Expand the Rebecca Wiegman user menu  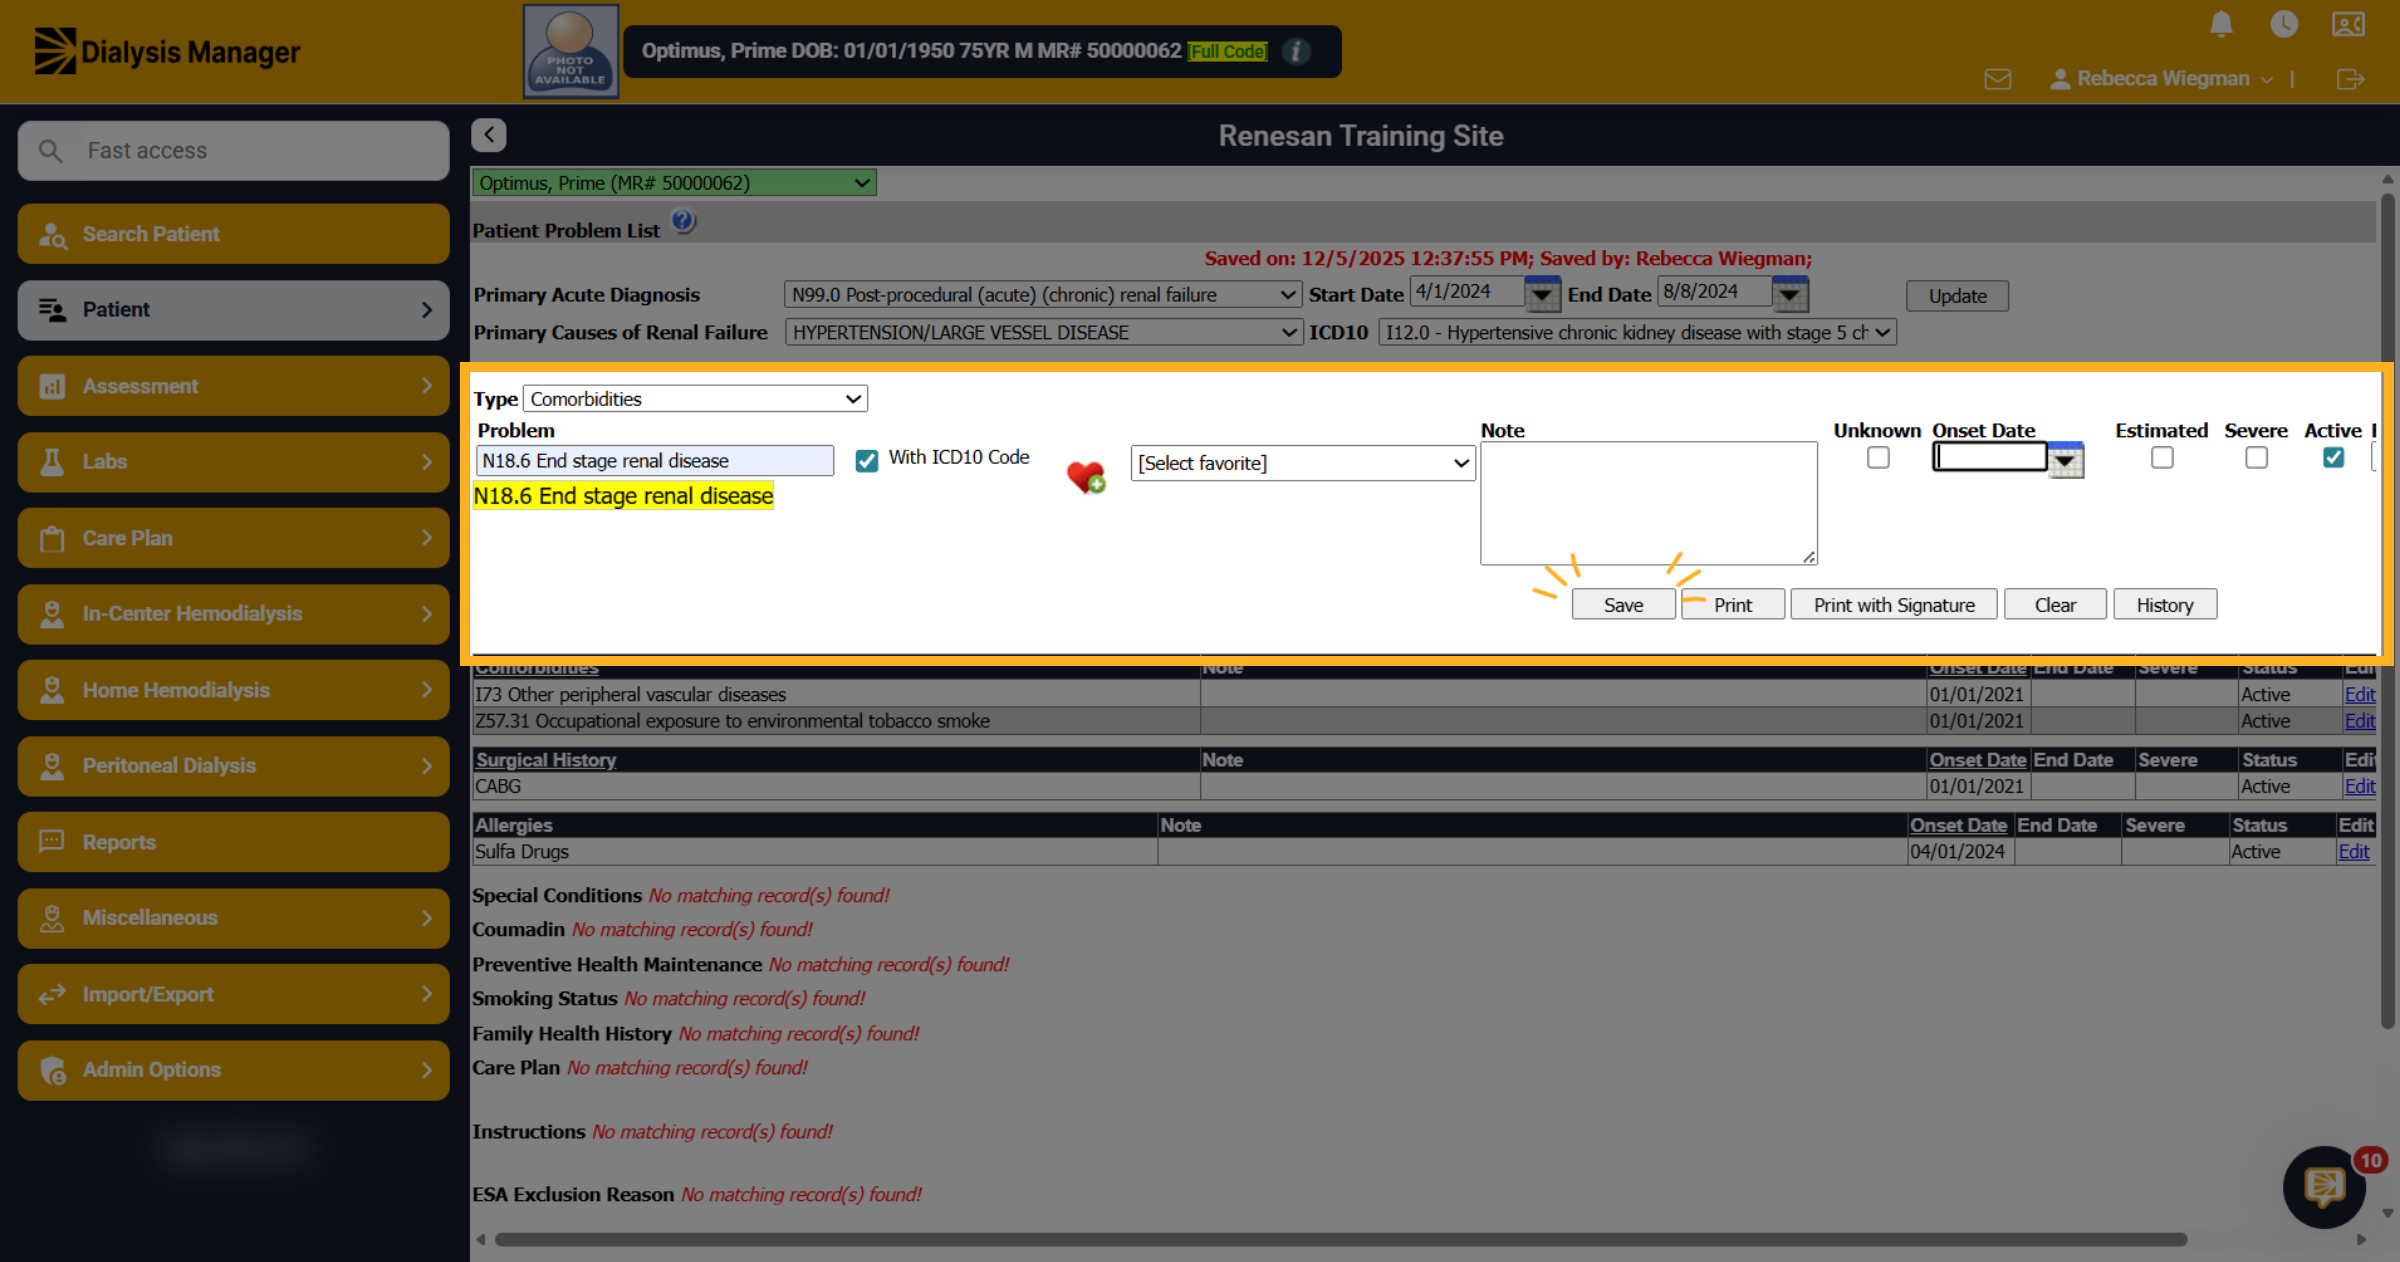tap(2162, 79)
